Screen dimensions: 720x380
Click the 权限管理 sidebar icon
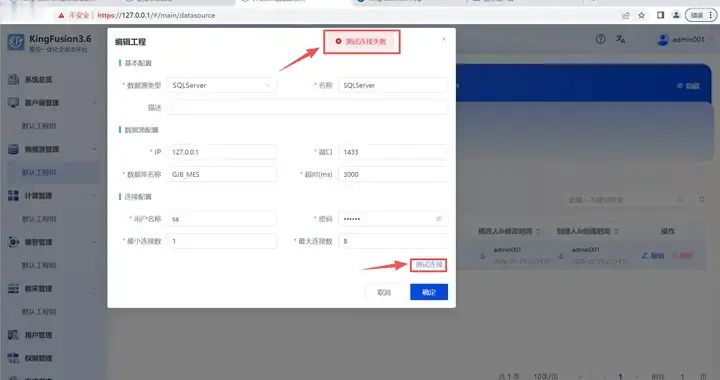click(x=13, y=358)
